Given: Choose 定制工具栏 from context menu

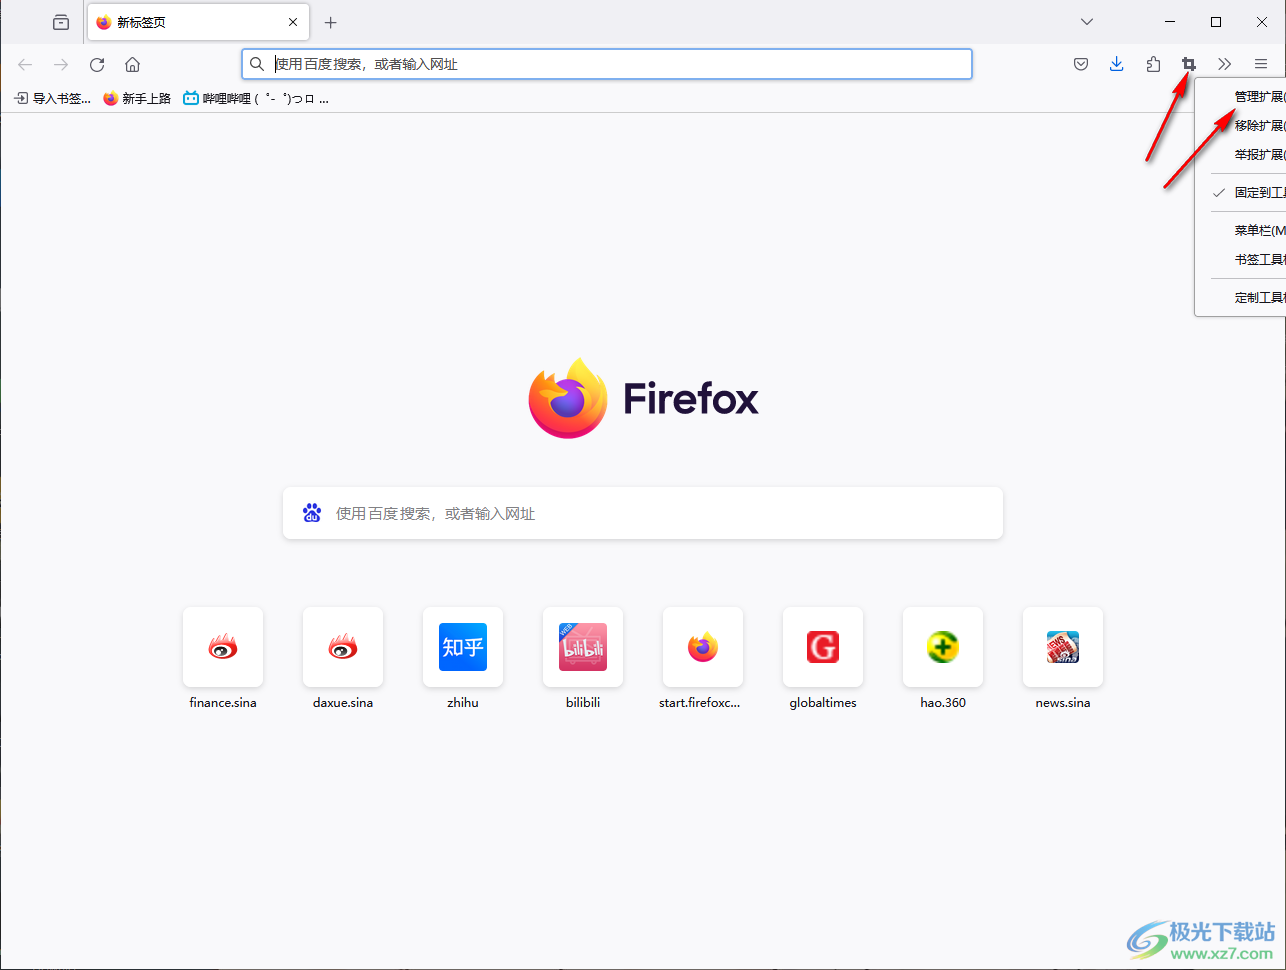Looking at the screenshot, I should [1241, 298].
